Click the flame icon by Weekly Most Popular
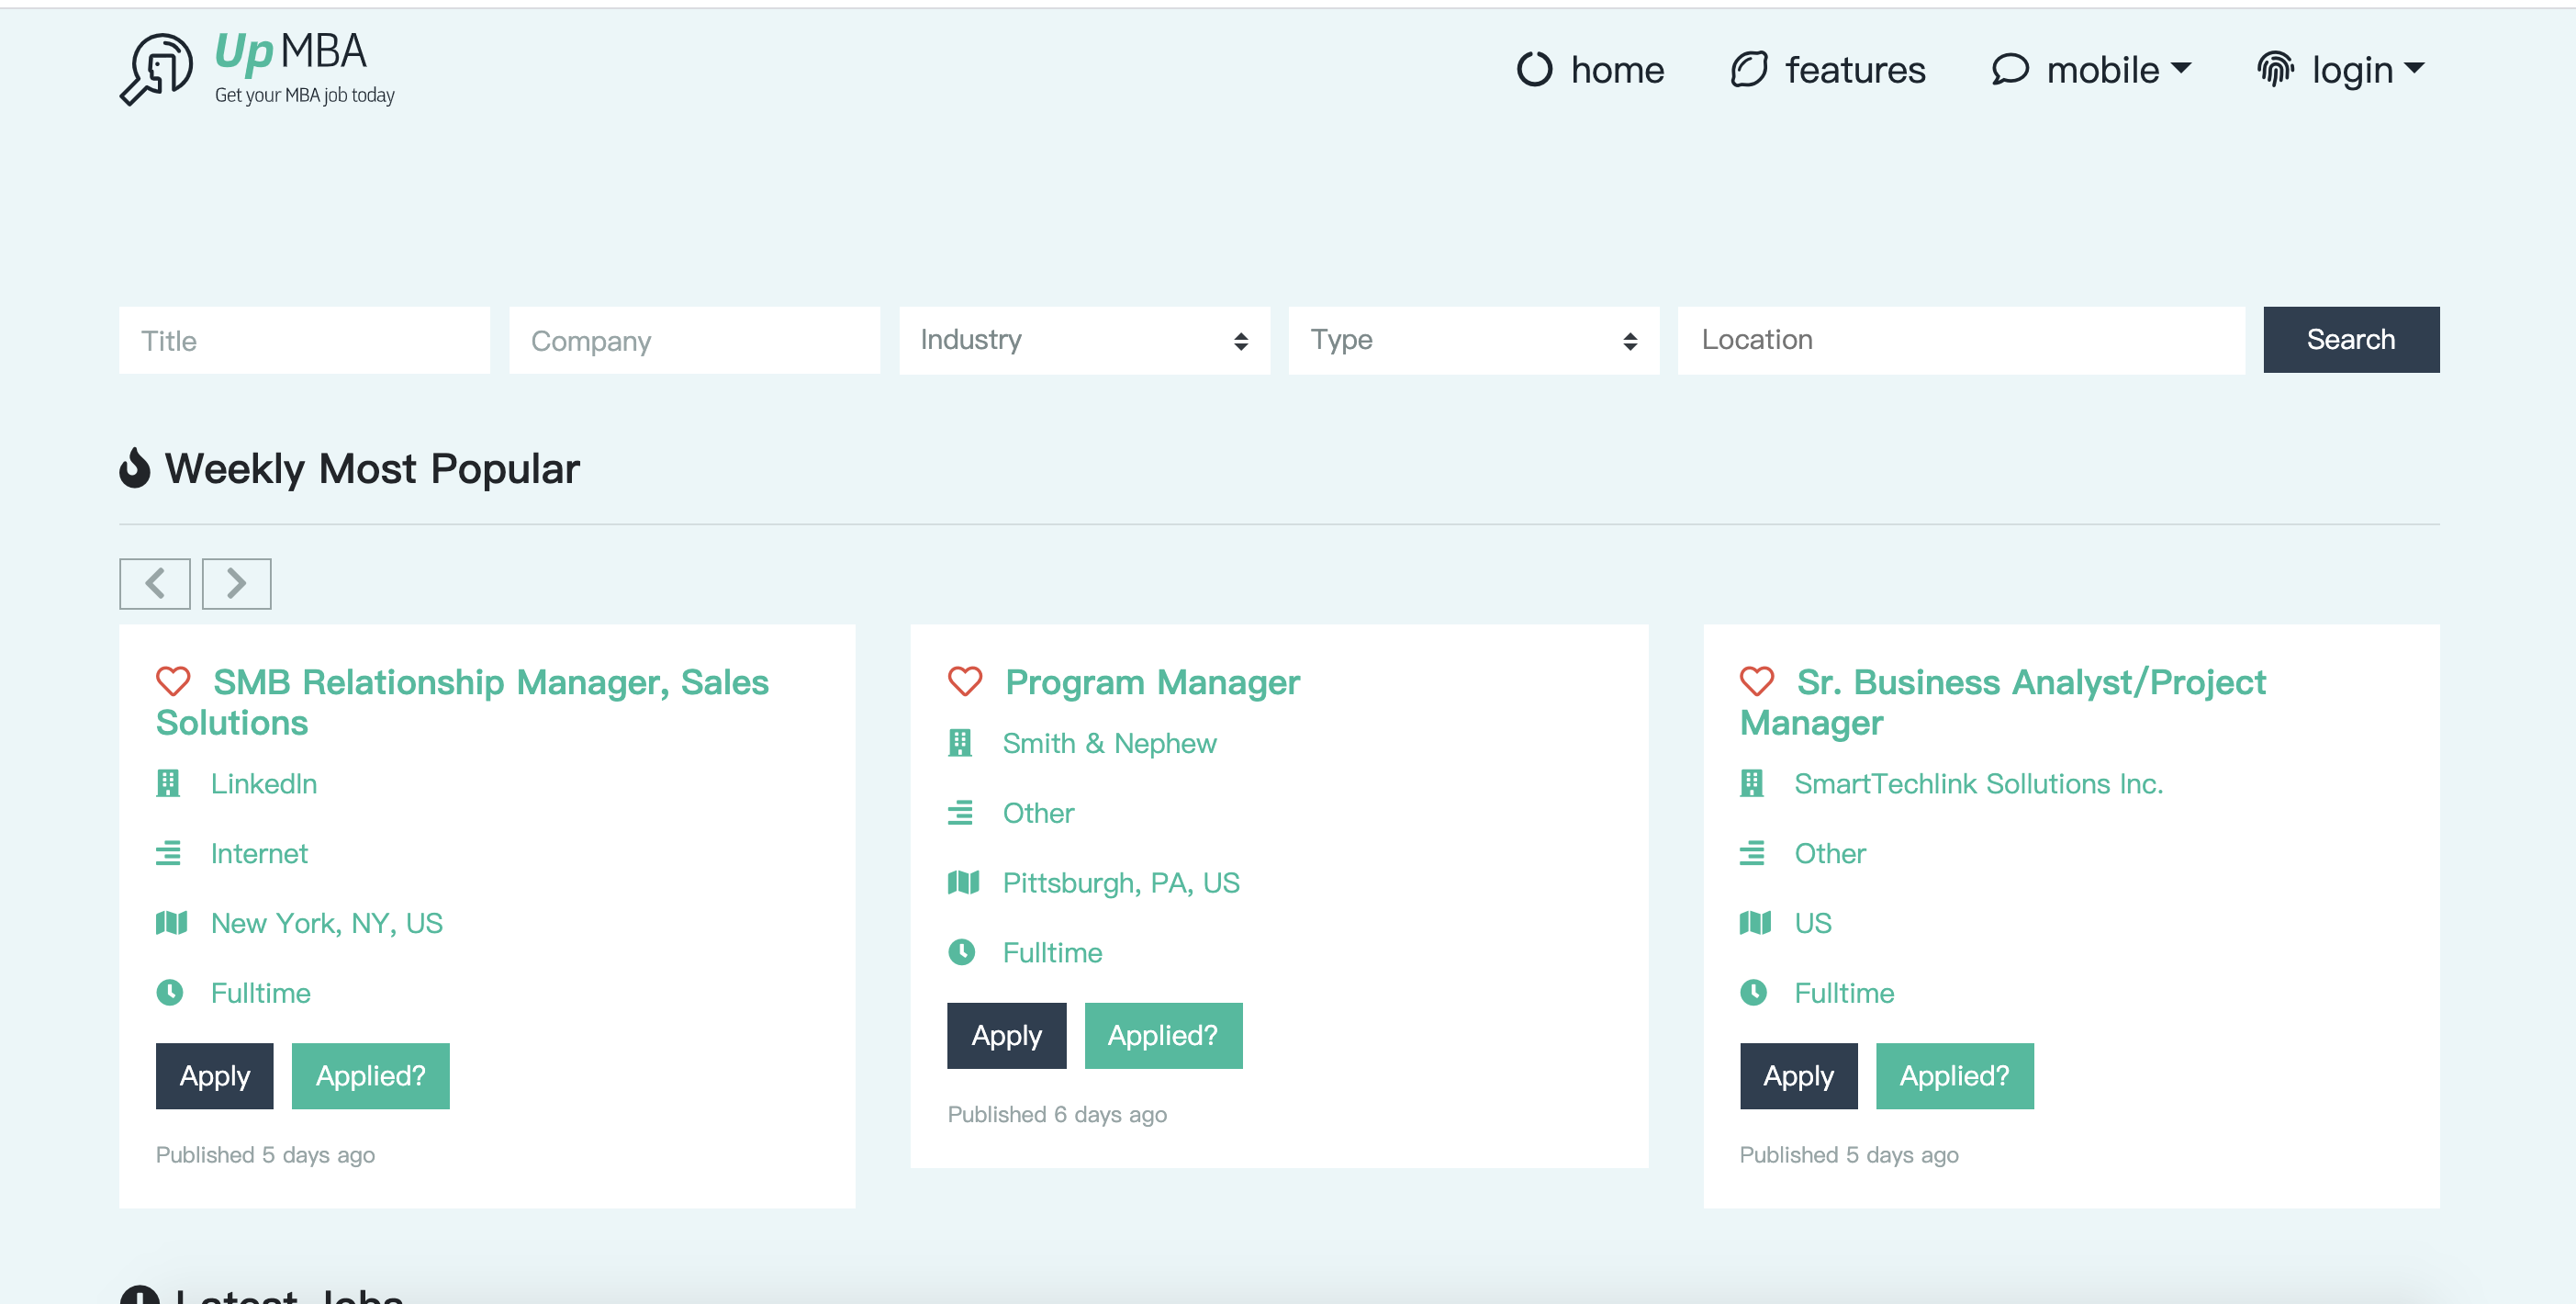This screenshot has height=1304, width=2576. click(134, 468)
